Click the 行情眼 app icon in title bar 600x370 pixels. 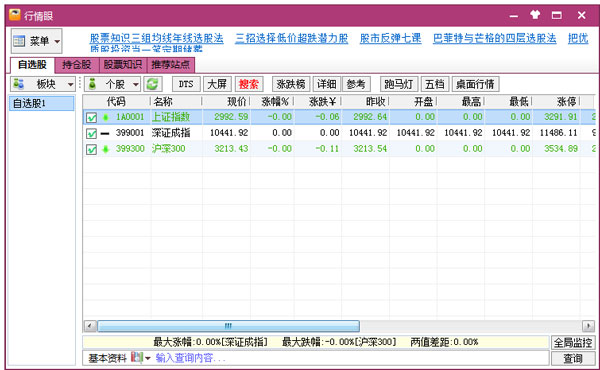15,15
